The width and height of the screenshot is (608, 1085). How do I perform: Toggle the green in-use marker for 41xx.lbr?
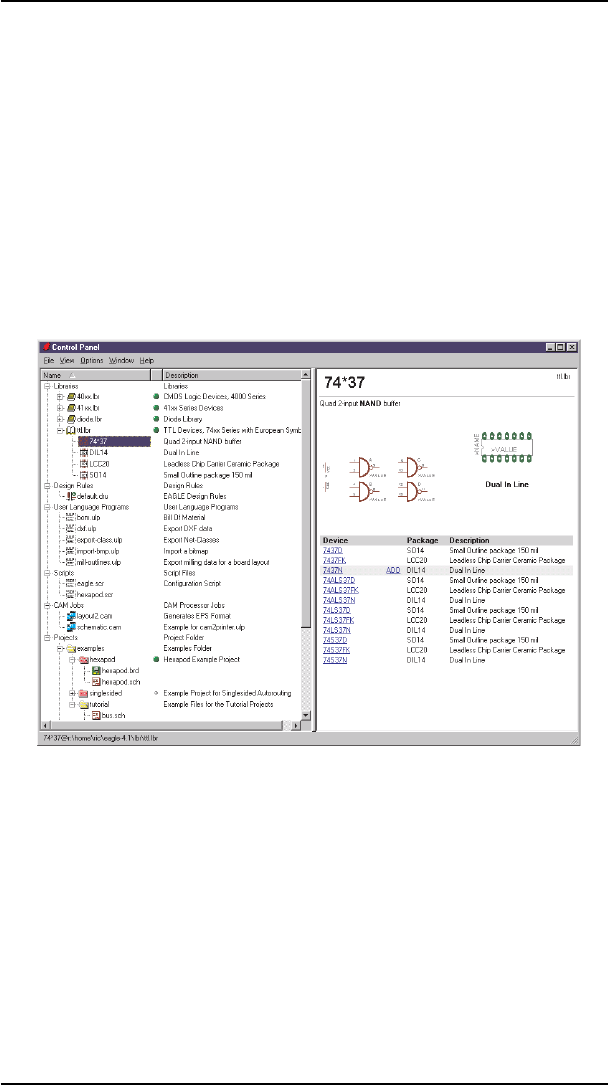156,408
